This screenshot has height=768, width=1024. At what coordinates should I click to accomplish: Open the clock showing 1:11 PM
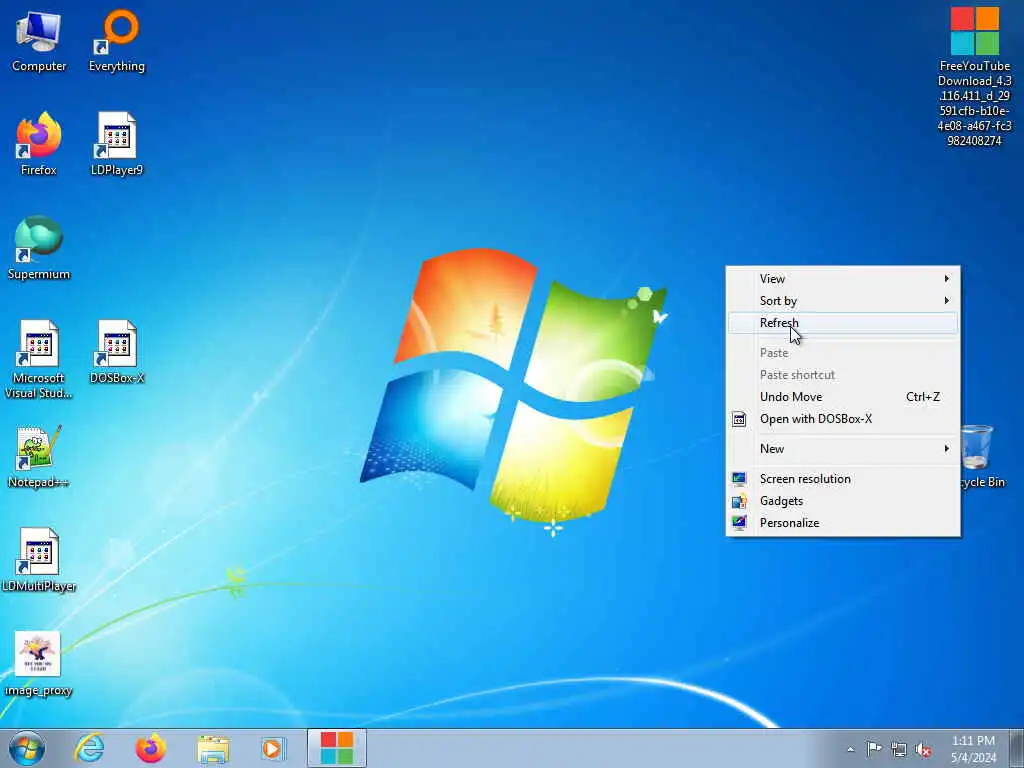tap(973, 749)
